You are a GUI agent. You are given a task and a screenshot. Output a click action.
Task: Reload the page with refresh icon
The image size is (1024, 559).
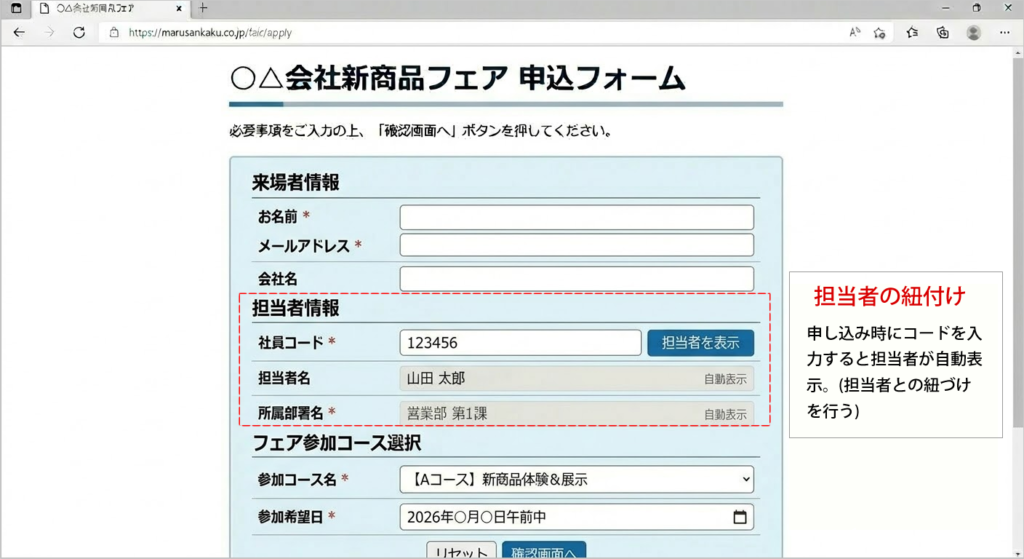79,32
